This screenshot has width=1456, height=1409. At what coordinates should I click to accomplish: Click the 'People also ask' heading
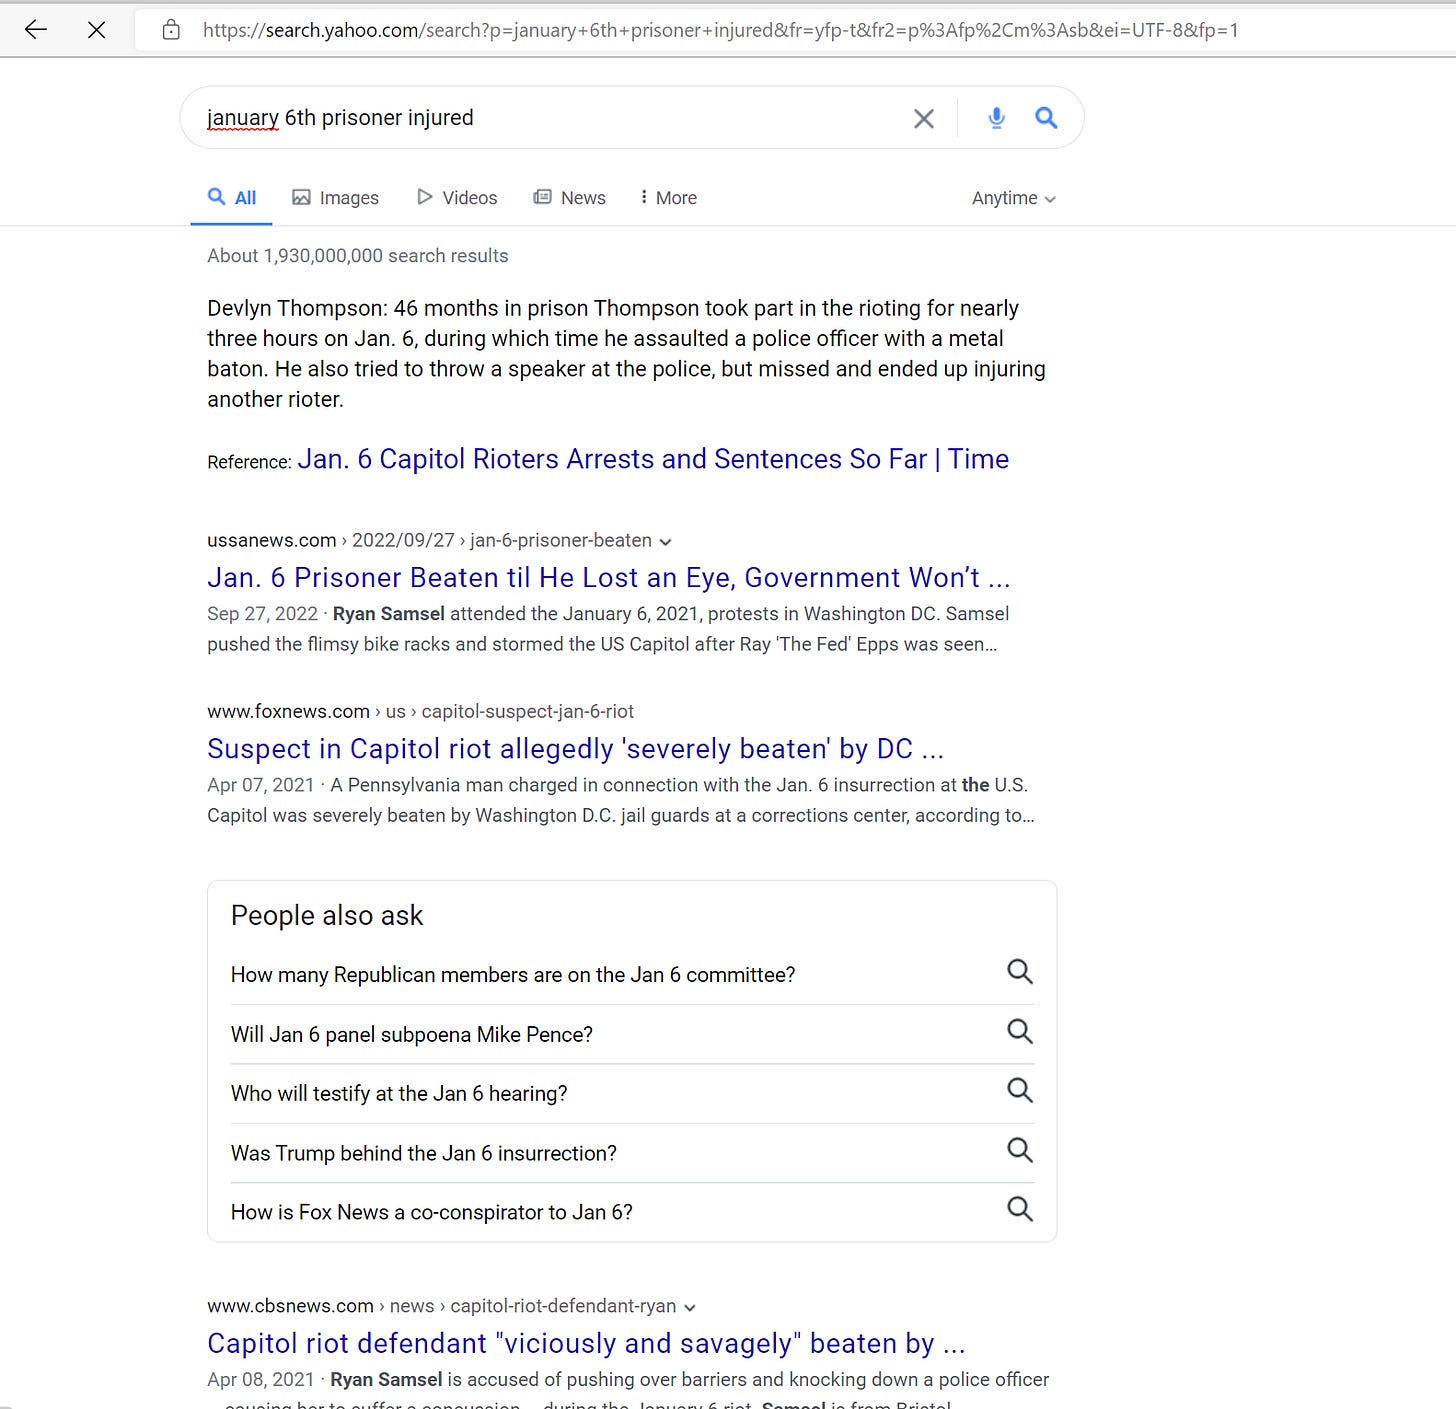coord(327,916)
